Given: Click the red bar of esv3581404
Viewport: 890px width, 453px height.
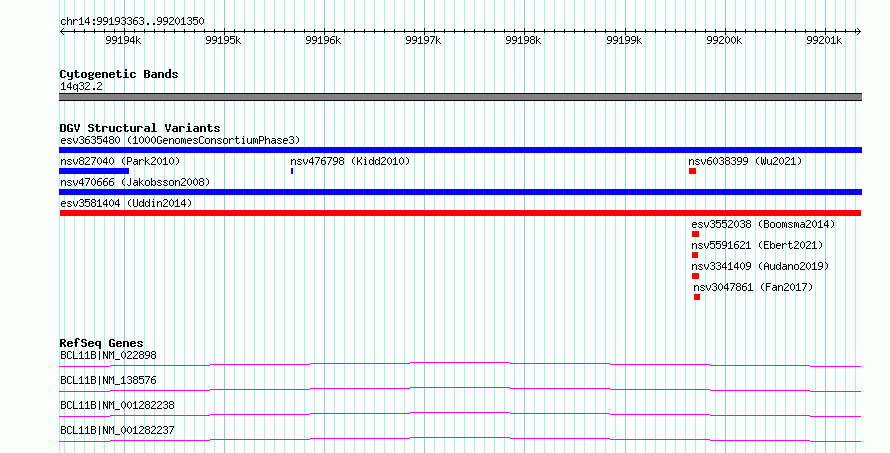Looking at the screenshot, I should click(460, 213).
